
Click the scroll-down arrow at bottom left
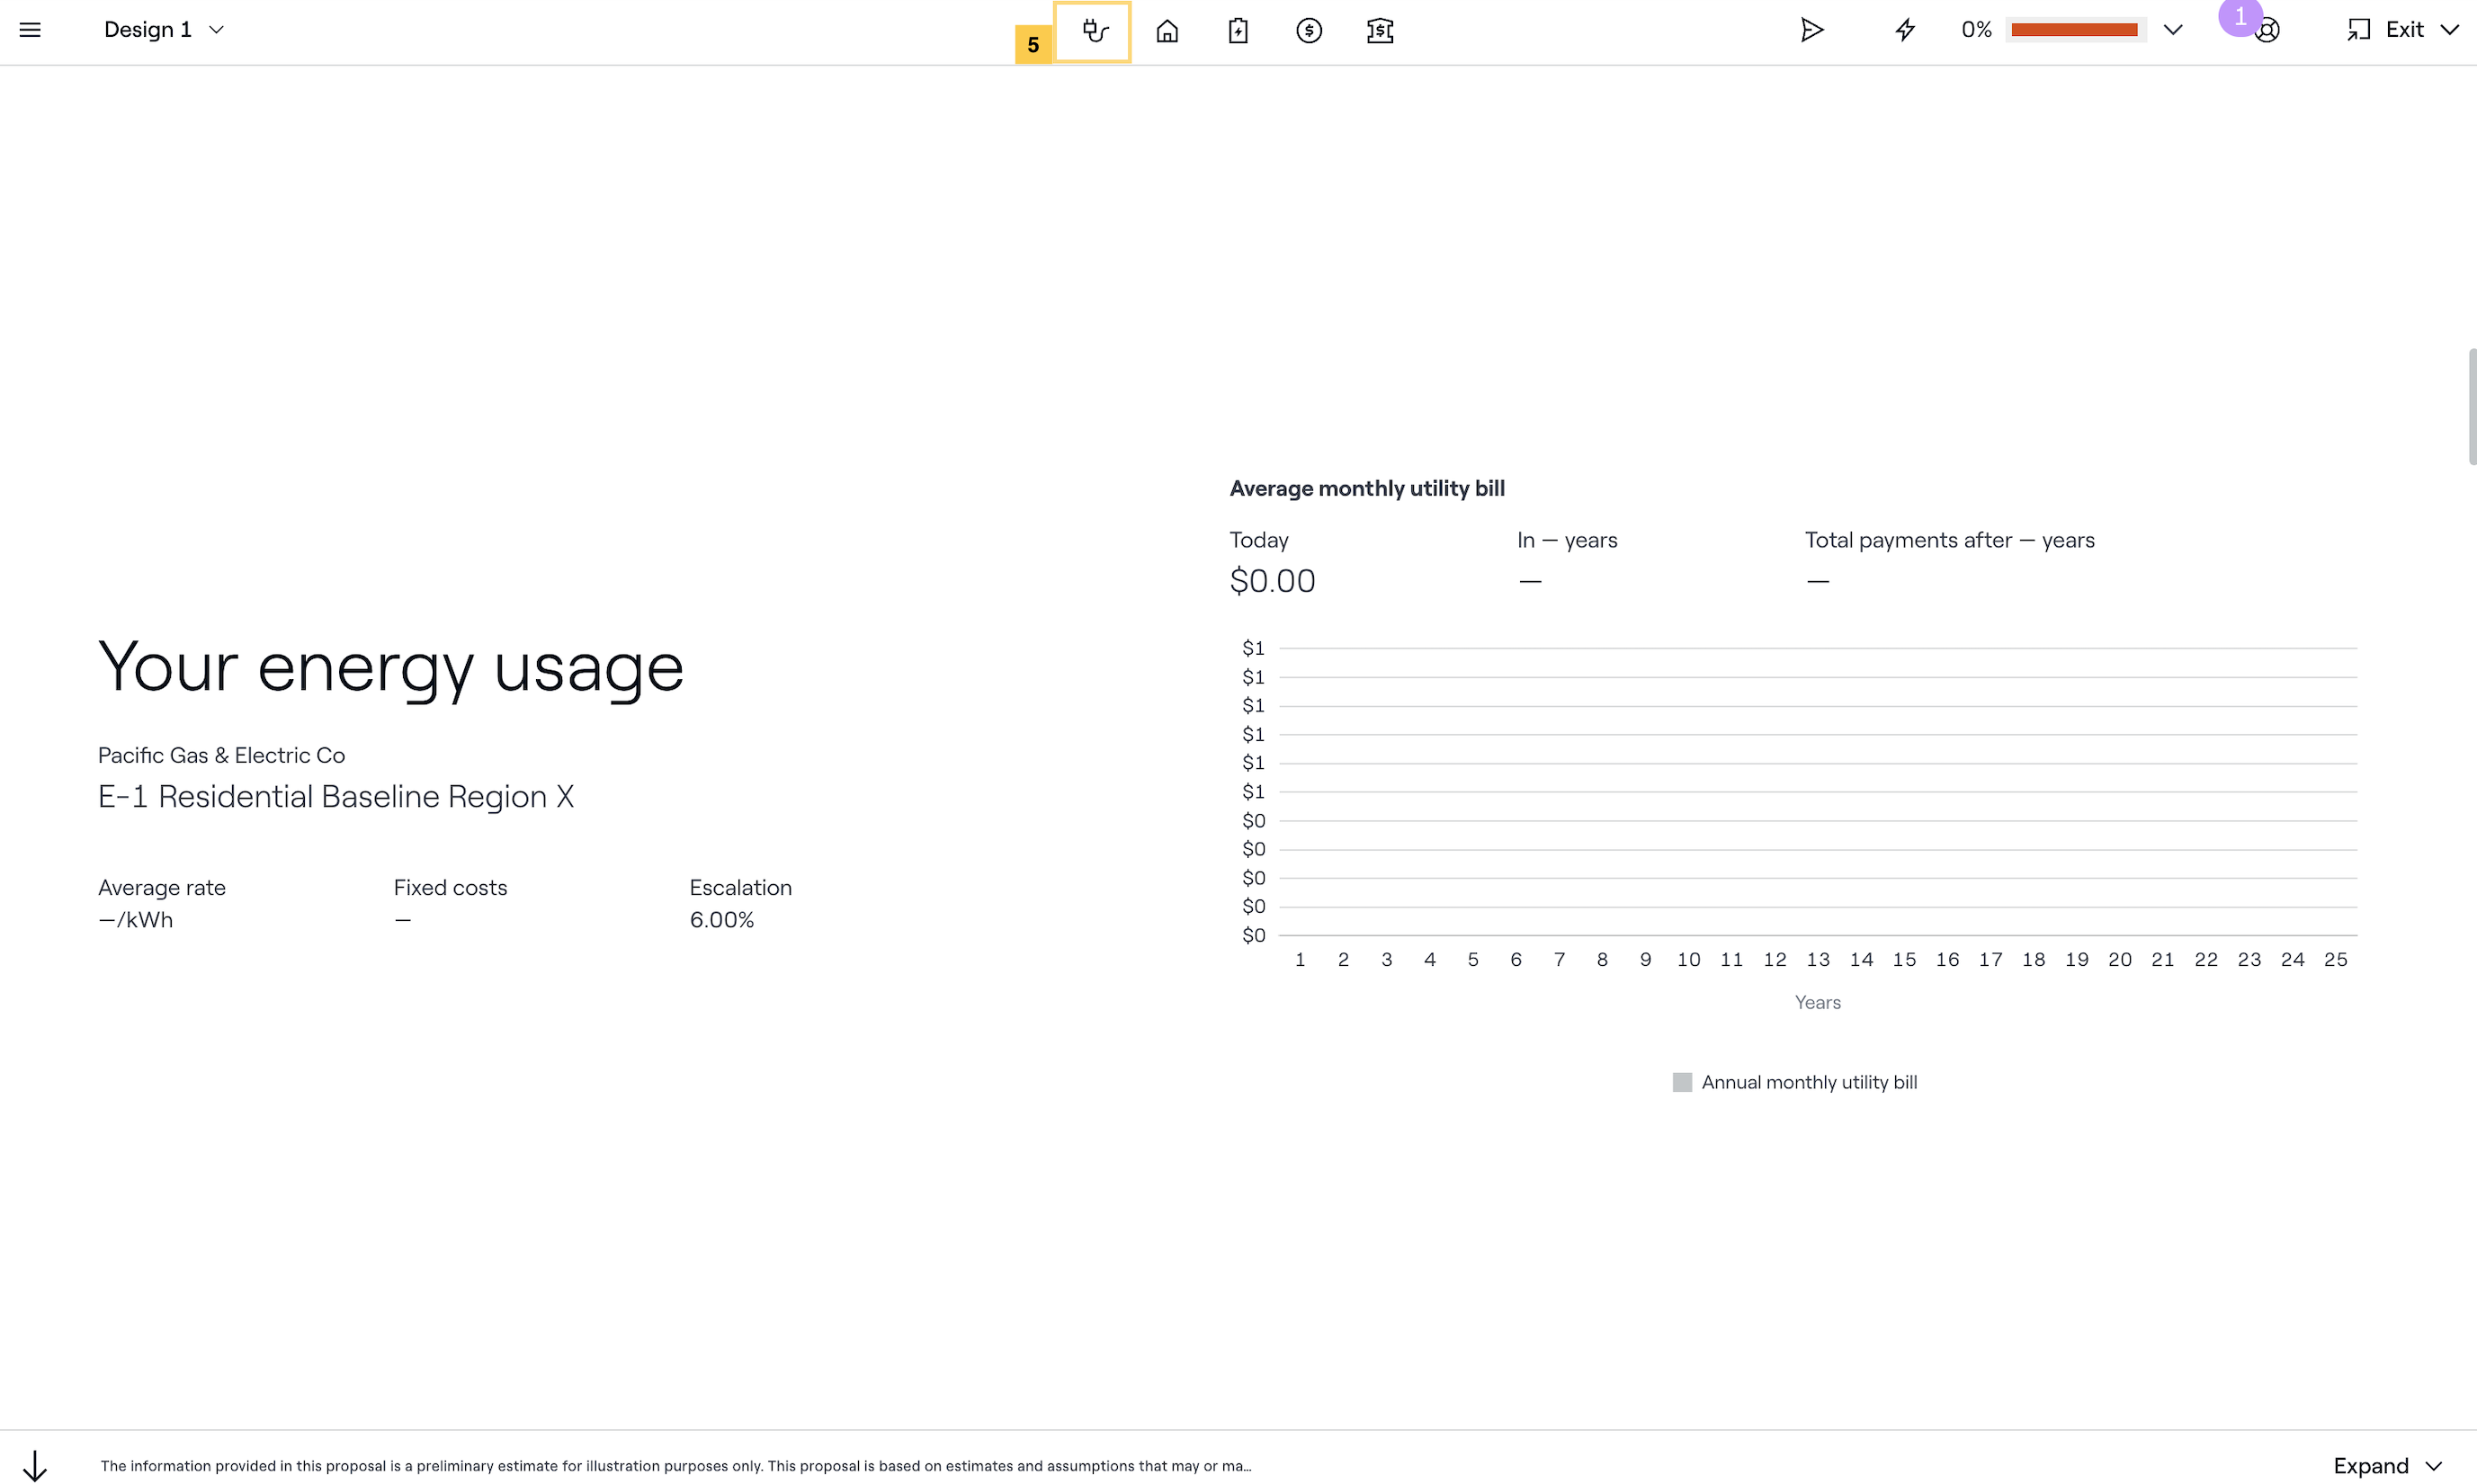(x=35, y=1465)
